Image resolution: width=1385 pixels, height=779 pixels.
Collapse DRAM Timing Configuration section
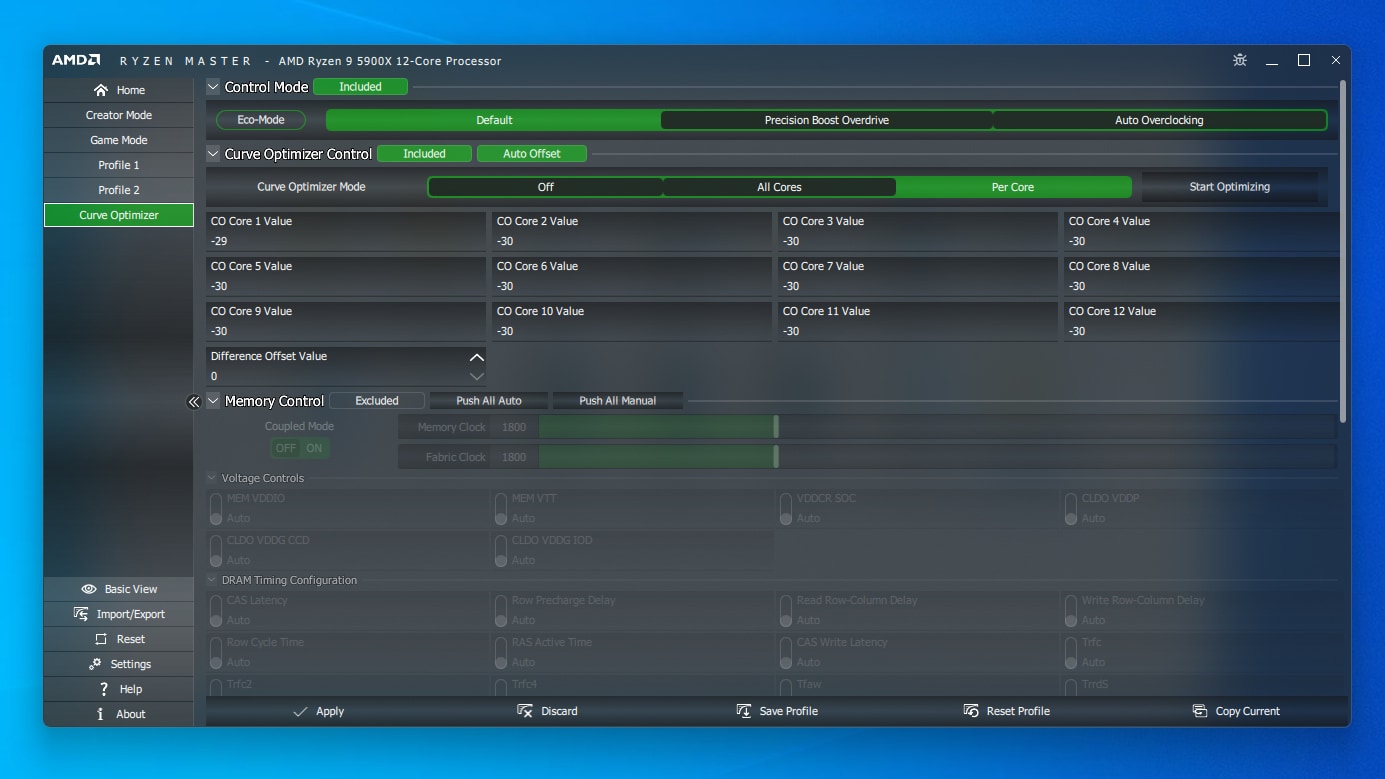tap(212, 580)
